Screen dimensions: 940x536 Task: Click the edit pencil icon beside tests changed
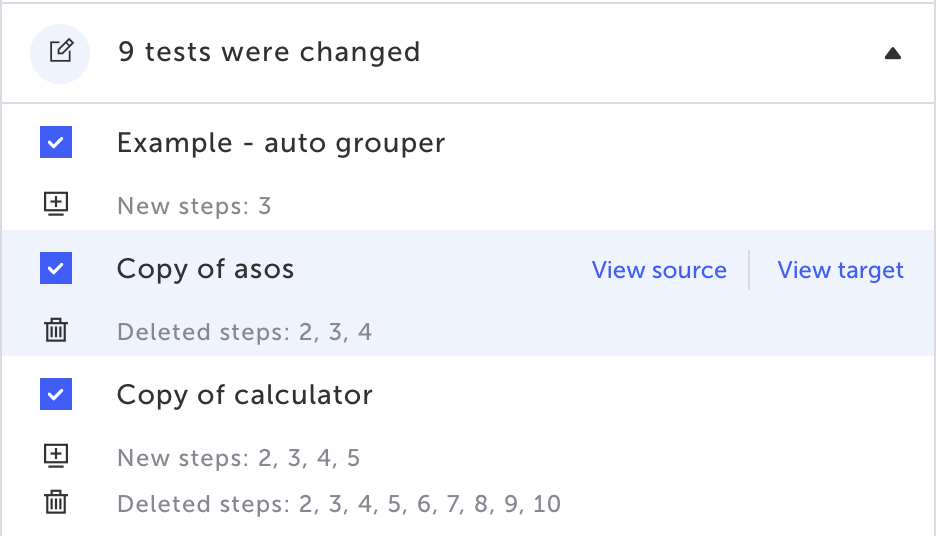point(60,52)
